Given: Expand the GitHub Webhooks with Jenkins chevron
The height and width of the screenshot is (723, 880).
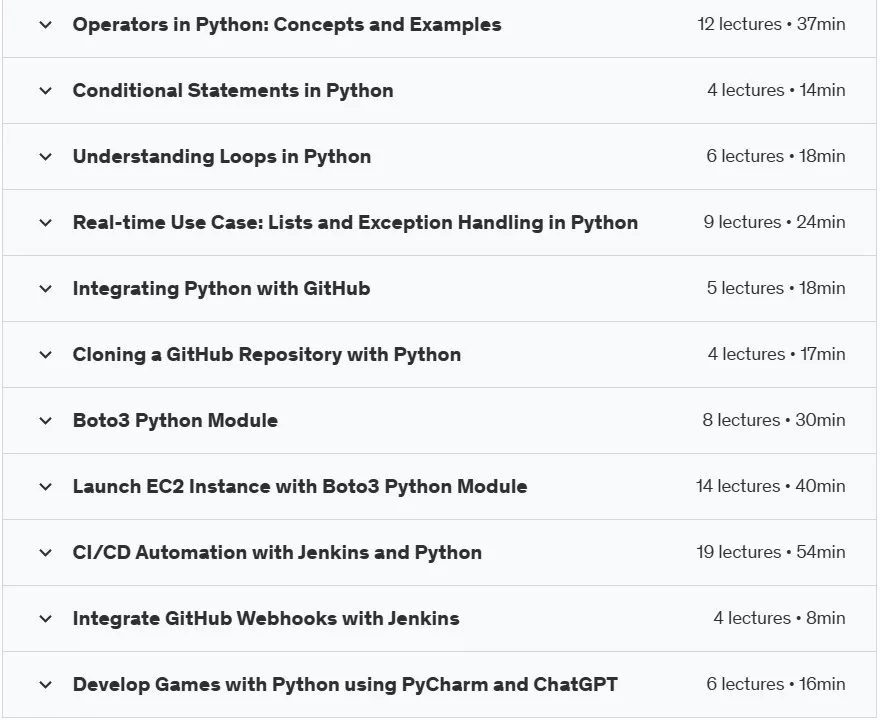Looking at the screenshot, I should (x=45, y=619).
